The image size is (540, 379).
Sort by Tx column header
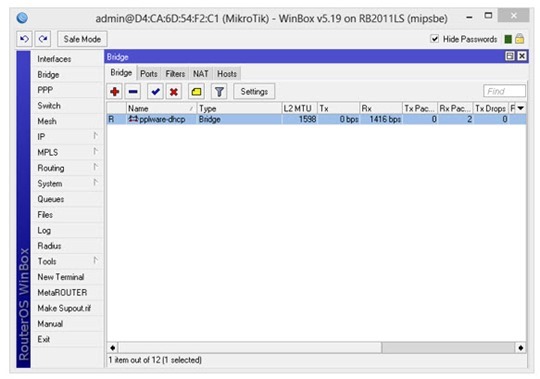tap(338, 108)
